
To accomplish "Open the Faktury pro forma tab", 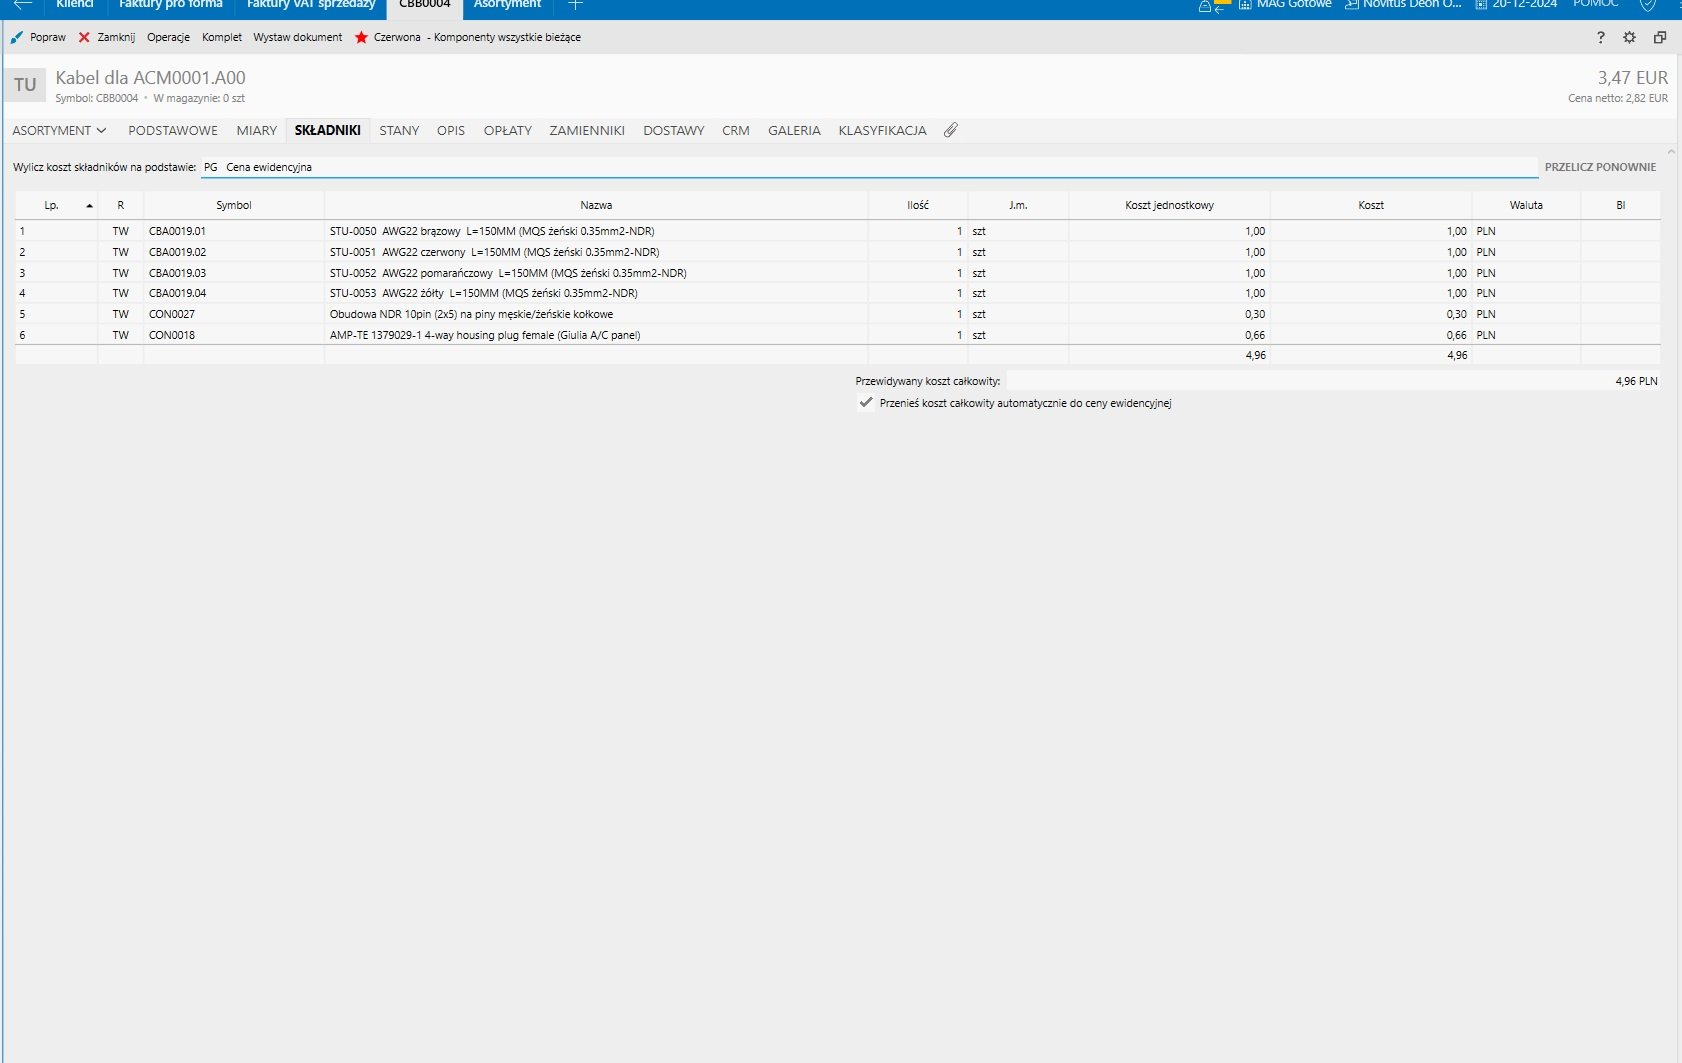I will [170, 5].
